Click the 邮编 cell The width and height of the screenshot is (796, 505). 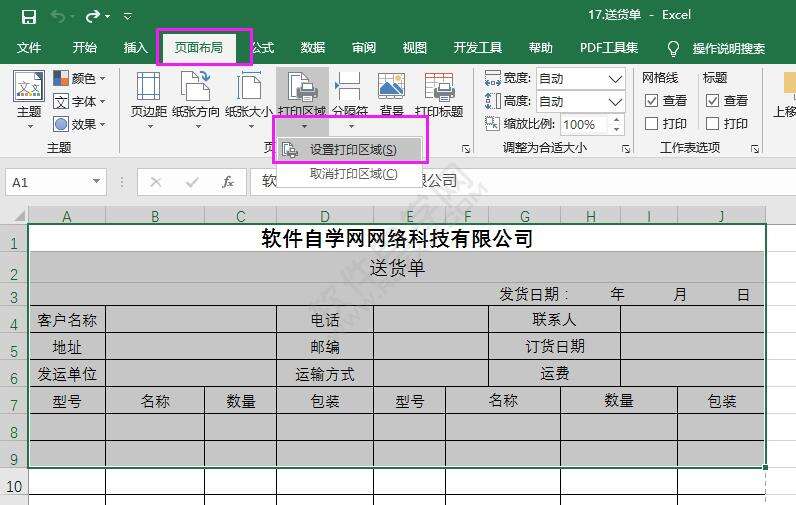325,347
